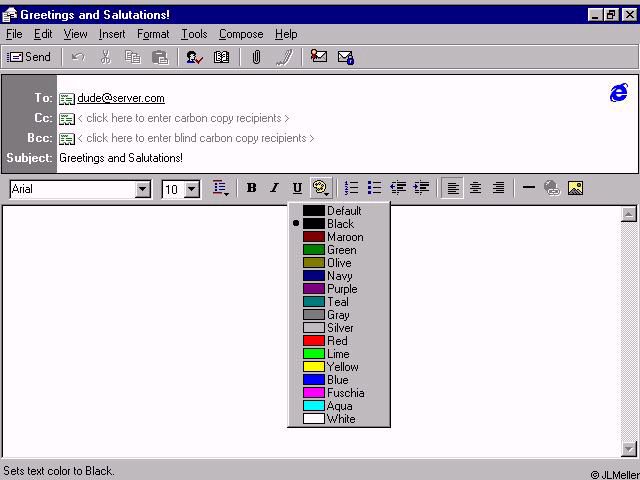Apply bulleted list formatting
The width and height of the screenshot is (640, 480).
tap(374, 188)
